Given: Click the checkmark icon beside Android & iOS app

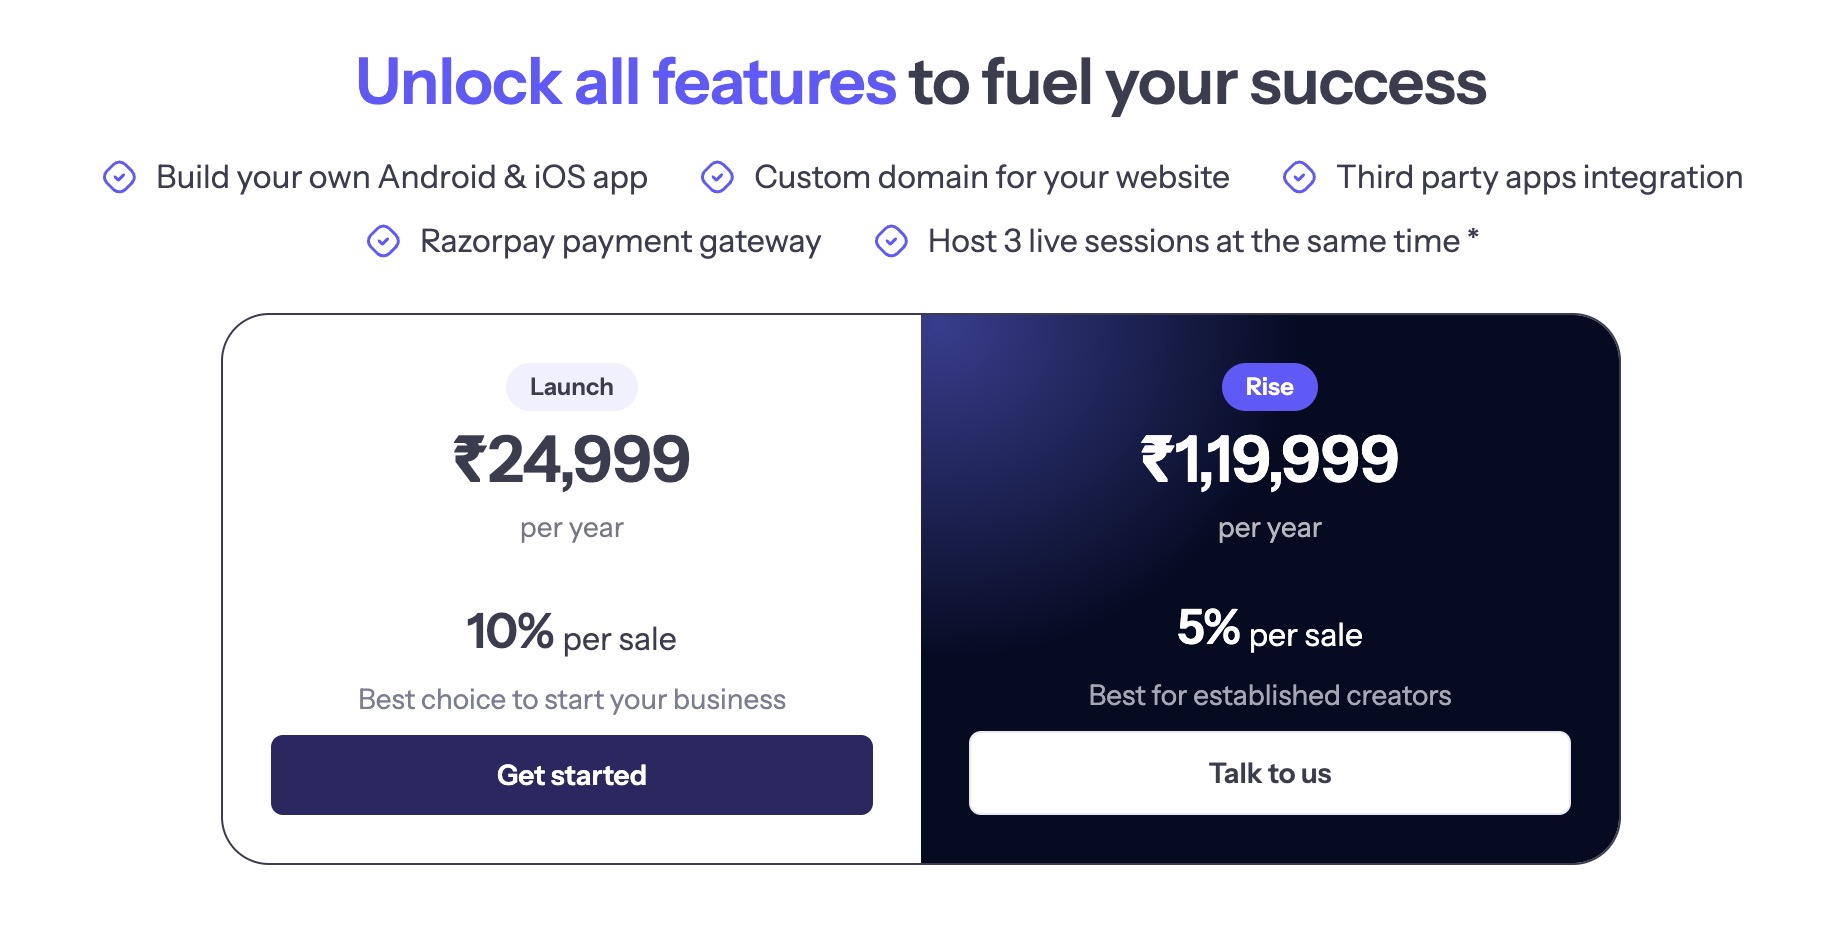Looking at the screenshot, I should [119, 177].
